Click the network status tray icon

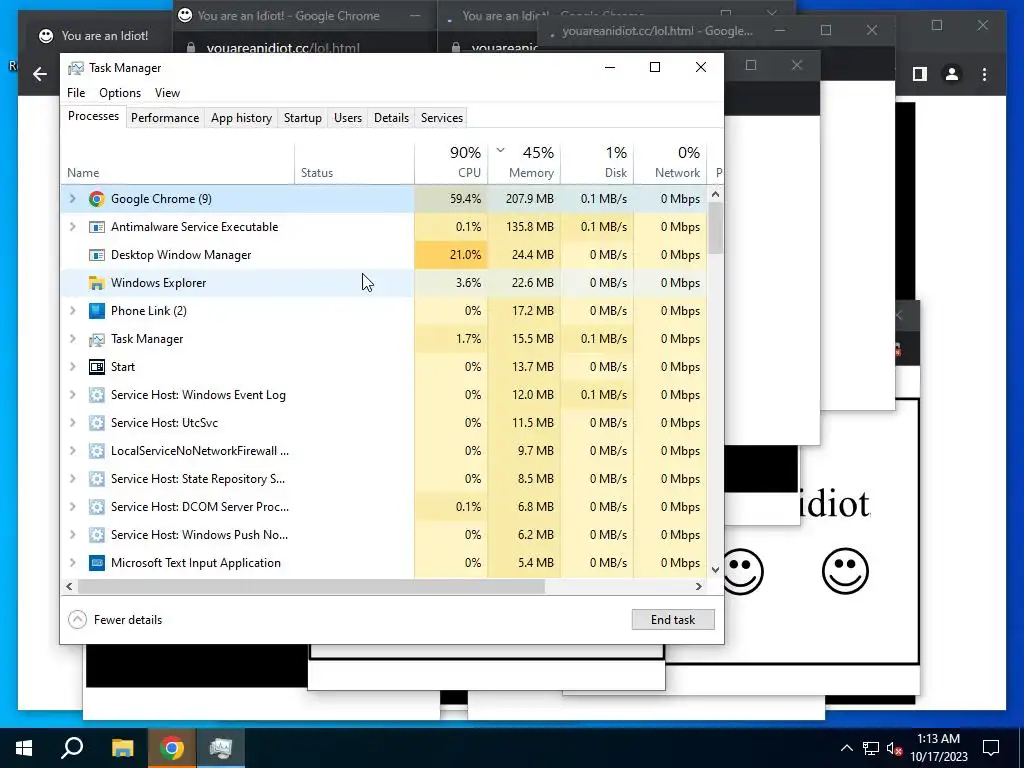tap(871, 748)
